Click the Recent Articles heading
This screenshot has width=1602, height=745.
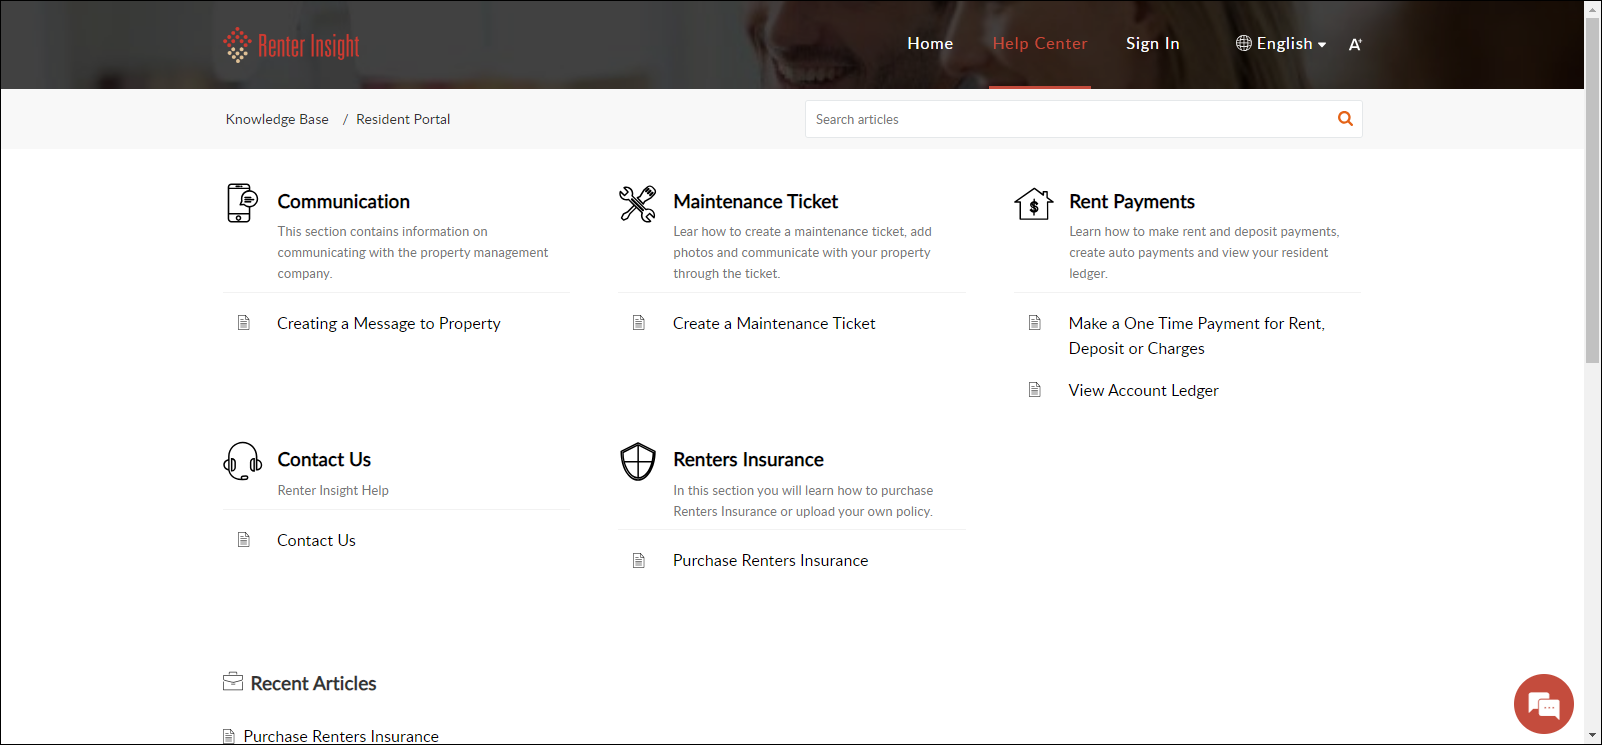313,684
